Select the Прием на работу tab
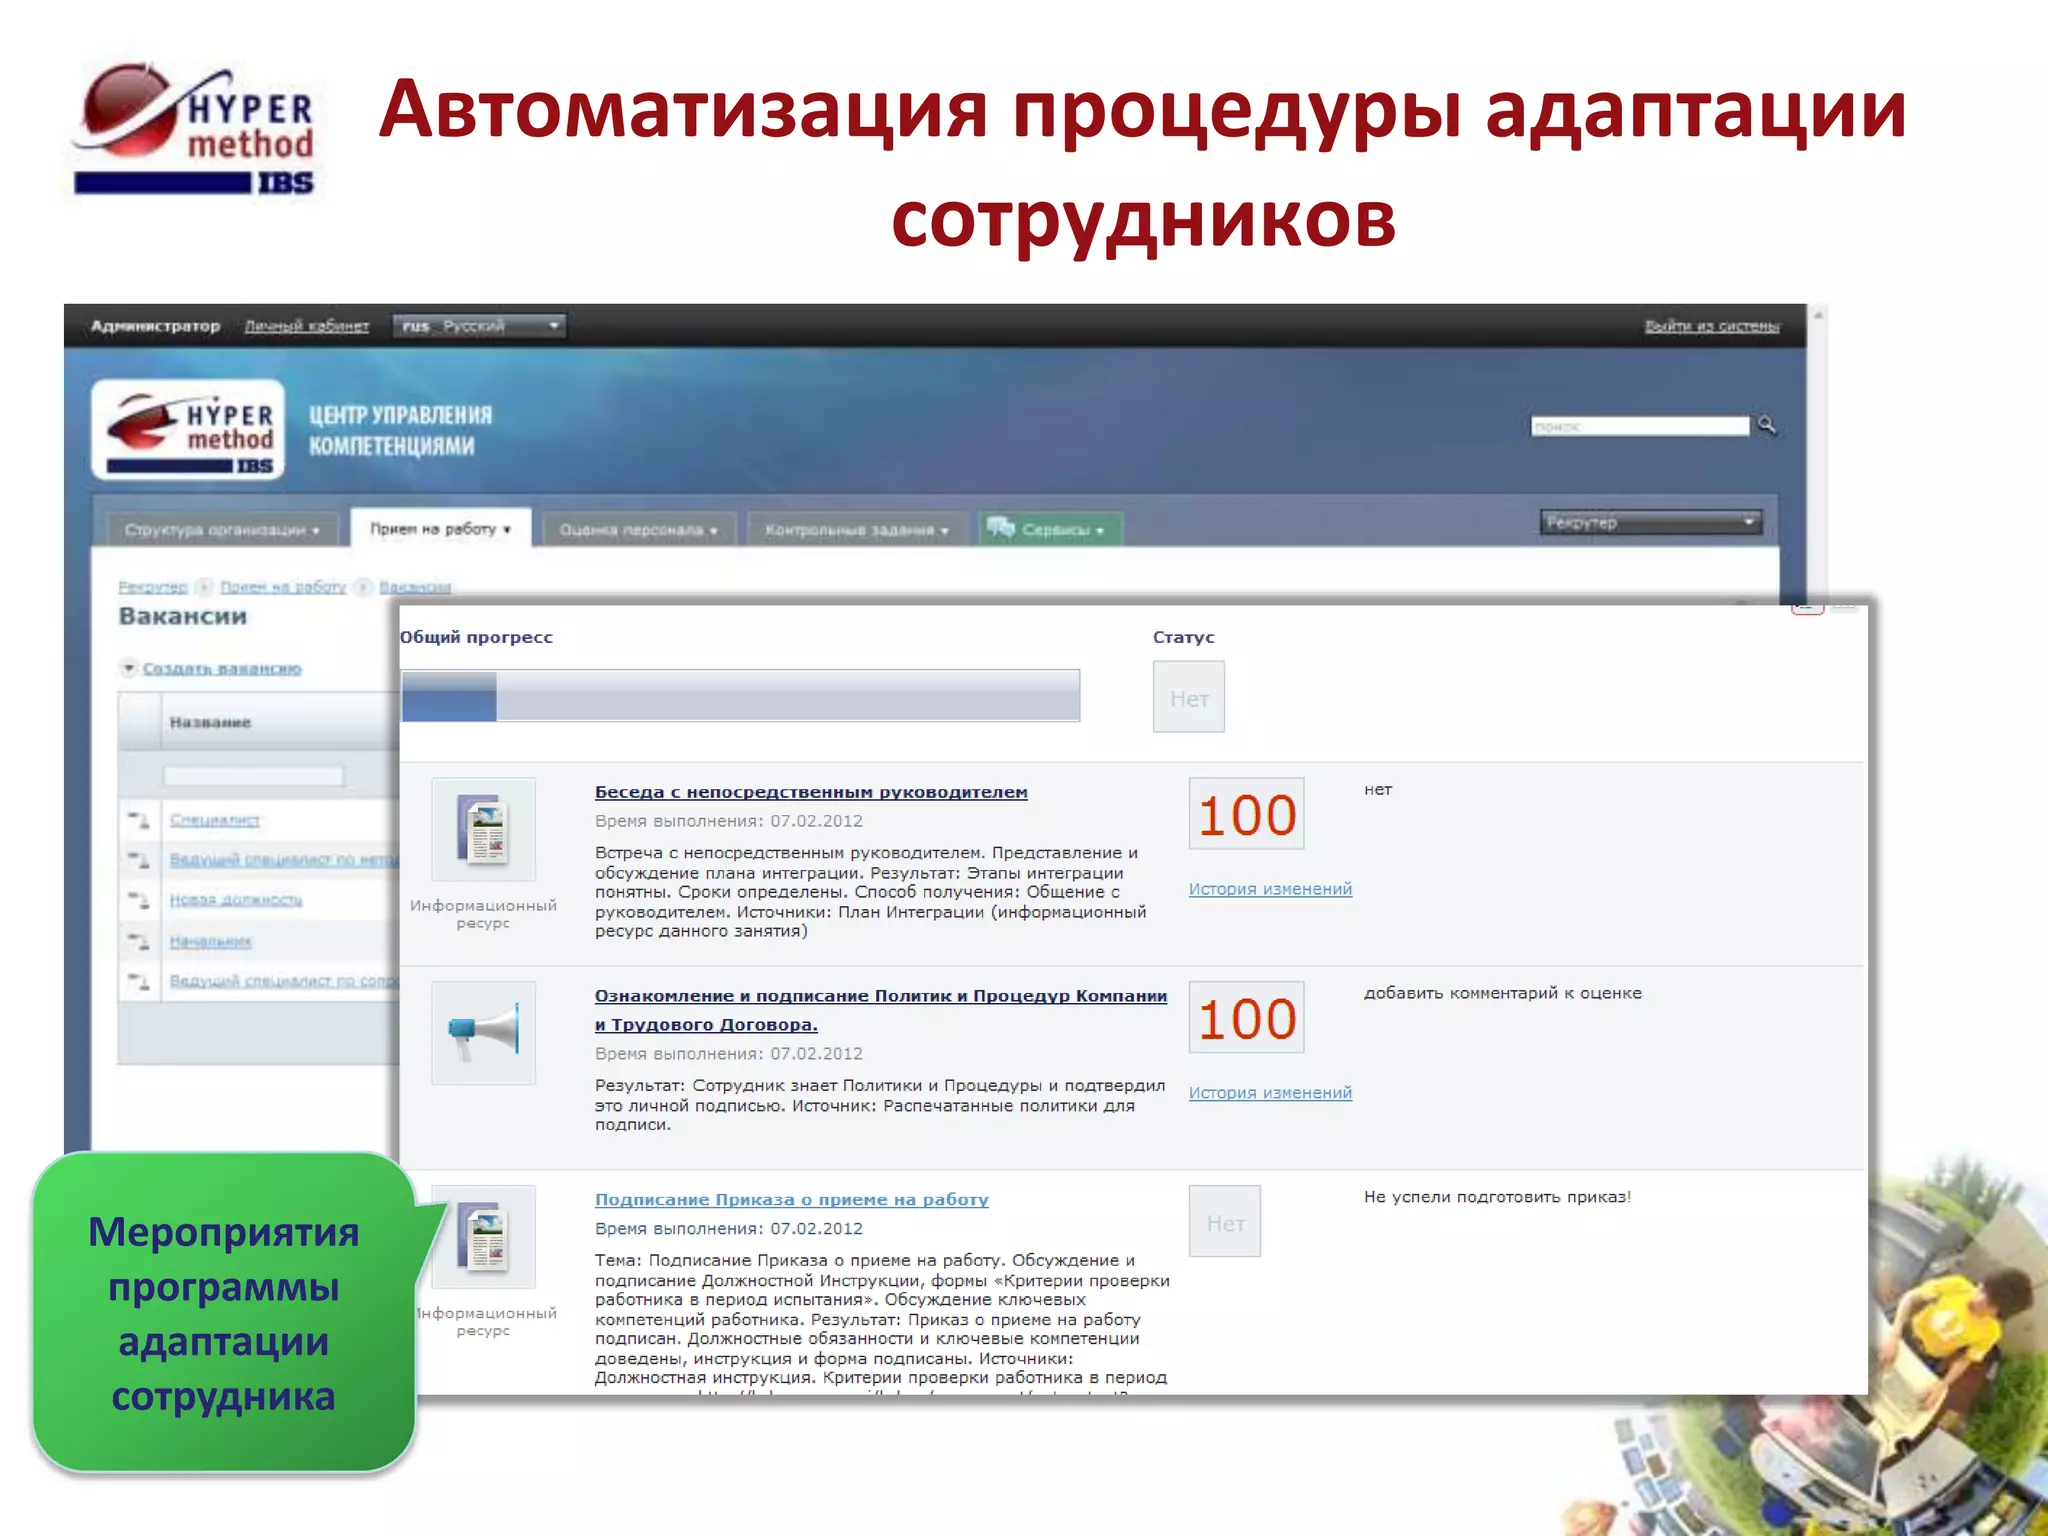 point(440,528)
